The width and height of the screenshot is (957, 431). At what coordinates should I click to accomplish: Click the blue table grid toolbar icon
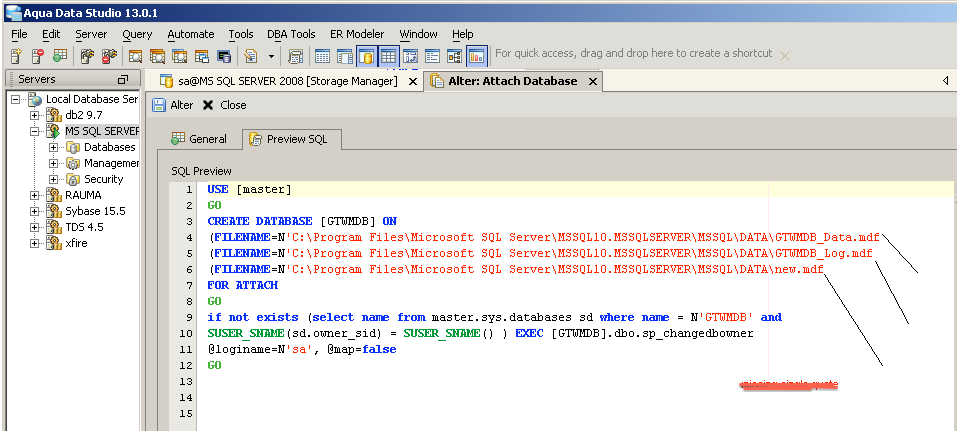click(x=322, y=56)
